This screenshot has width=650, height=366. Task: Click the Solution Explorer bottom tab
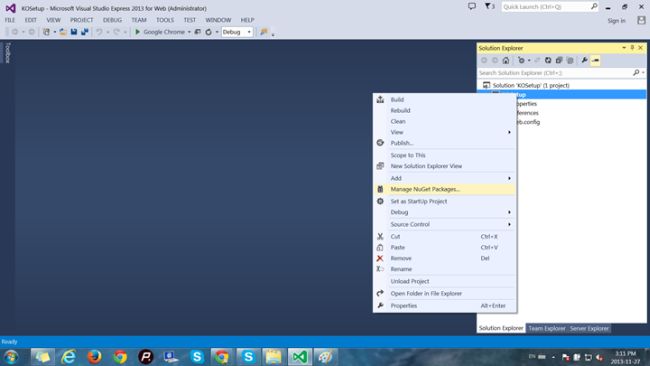(501, 328)
